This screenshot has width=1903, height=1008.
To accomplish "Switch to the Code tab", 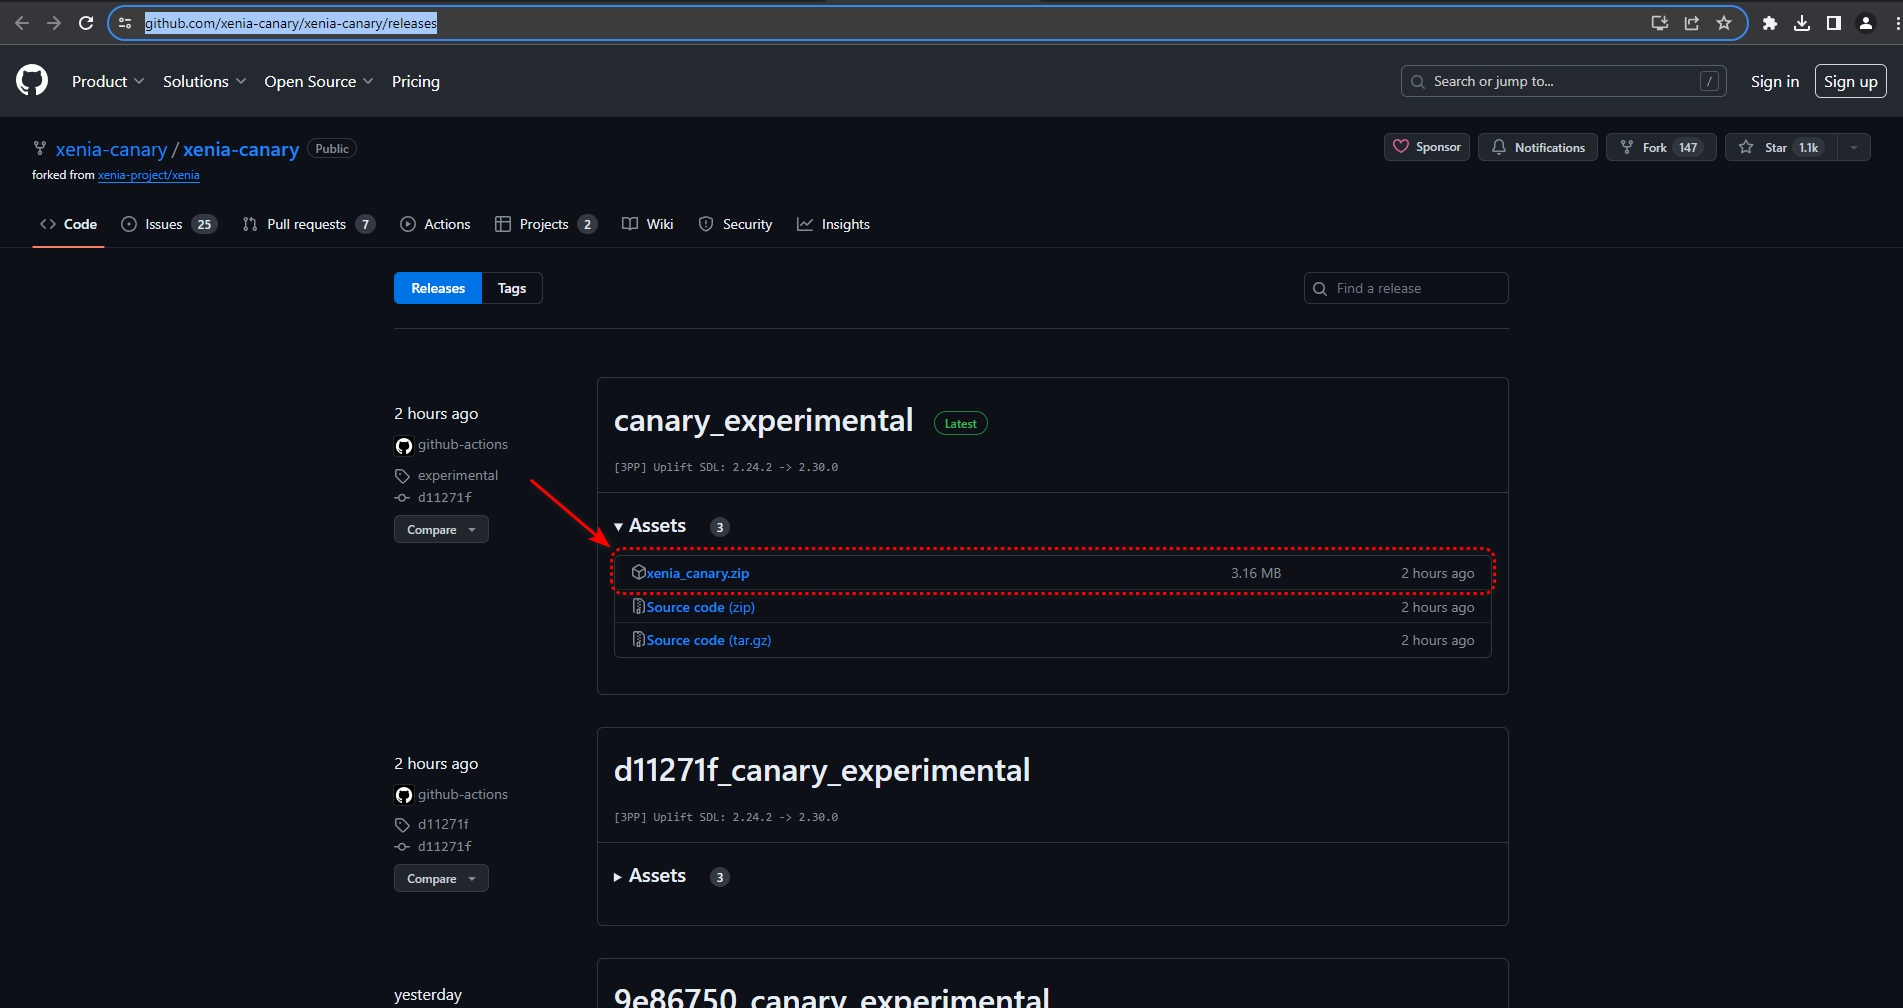I will click(68, 224).
